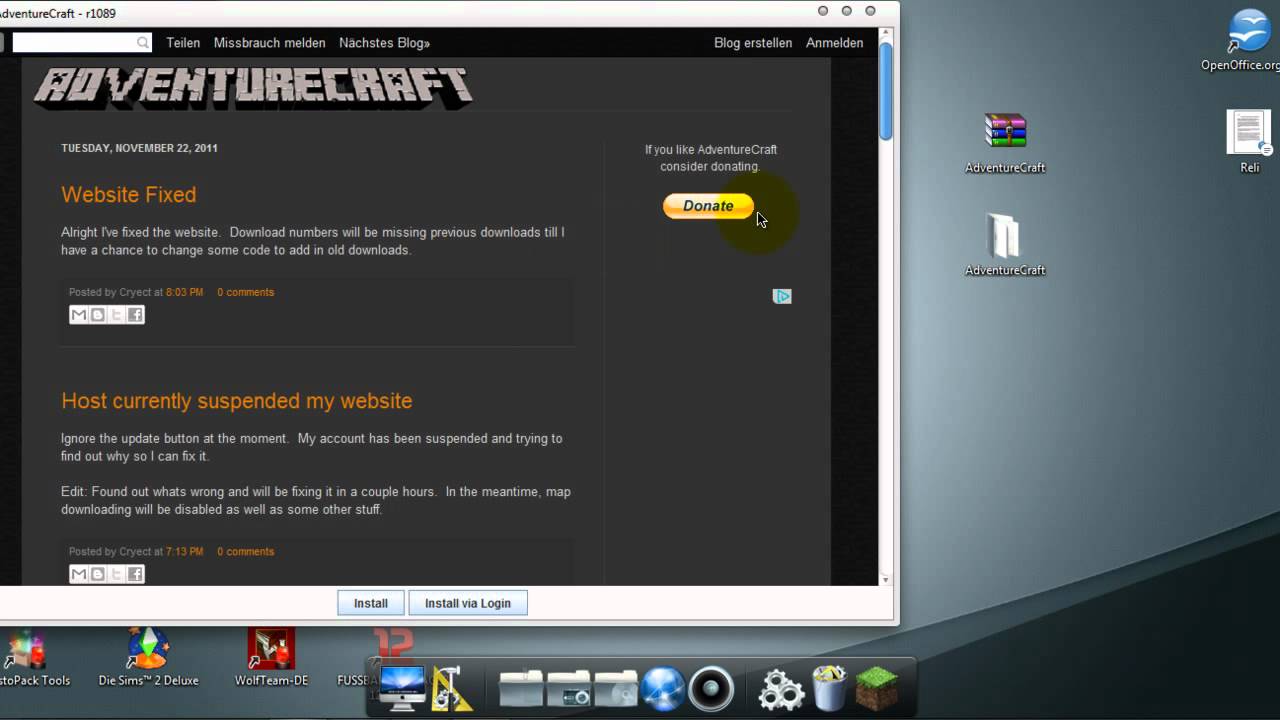Open the Website Fixed post title

(128, 195)
